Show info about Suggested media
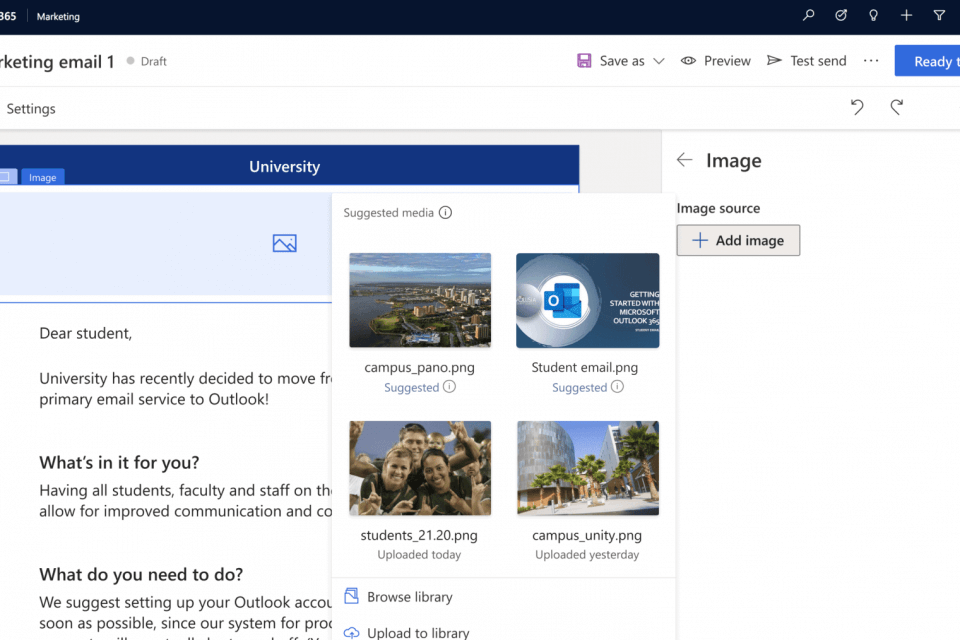Image resolution: width=960 pixels, height=640 pixels. coord(446,213)
